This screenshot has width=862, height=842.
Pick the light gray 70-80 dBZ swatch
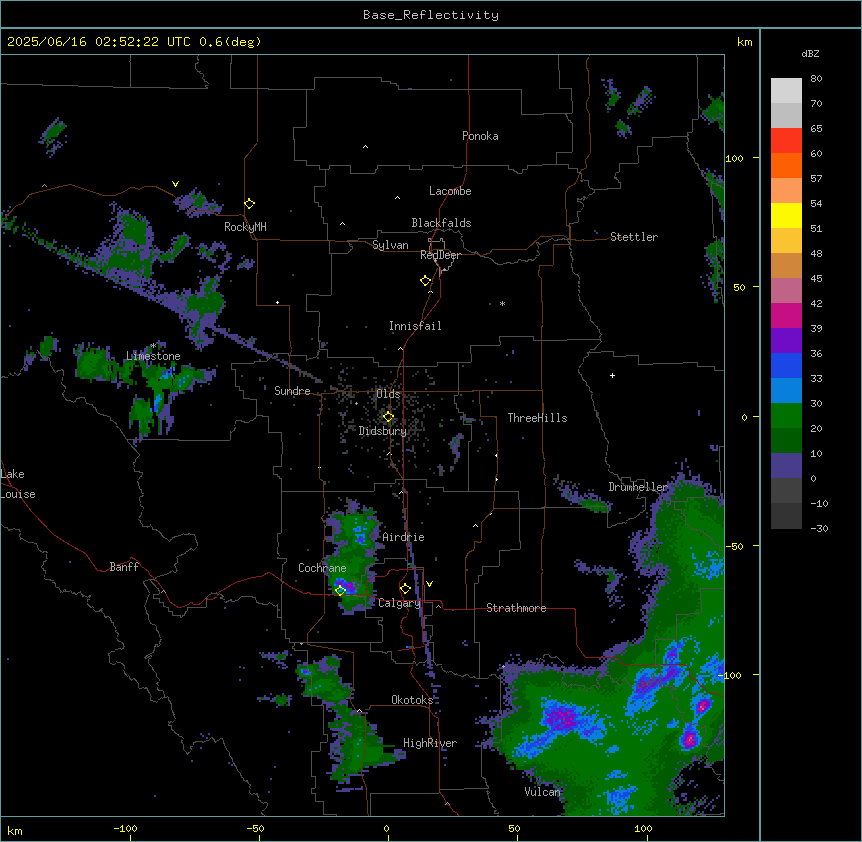(x=786, y=91)
